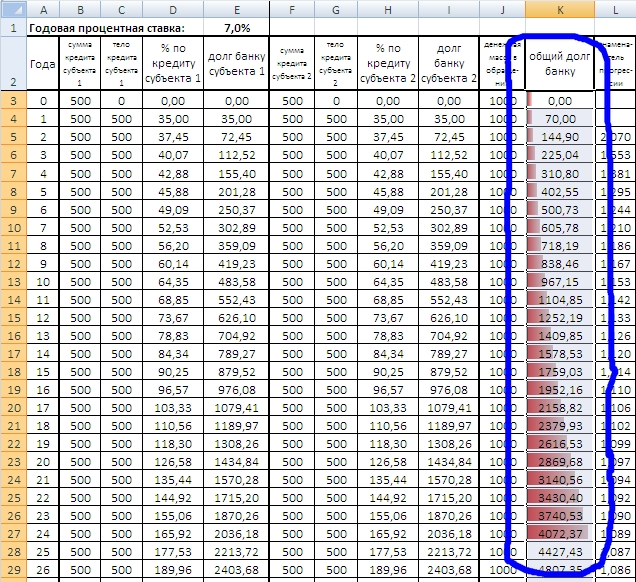The height and width of the screenshot is (582, 636).
Task: Click the select-all corner of the sheet
Action: [x=14, y=9]
